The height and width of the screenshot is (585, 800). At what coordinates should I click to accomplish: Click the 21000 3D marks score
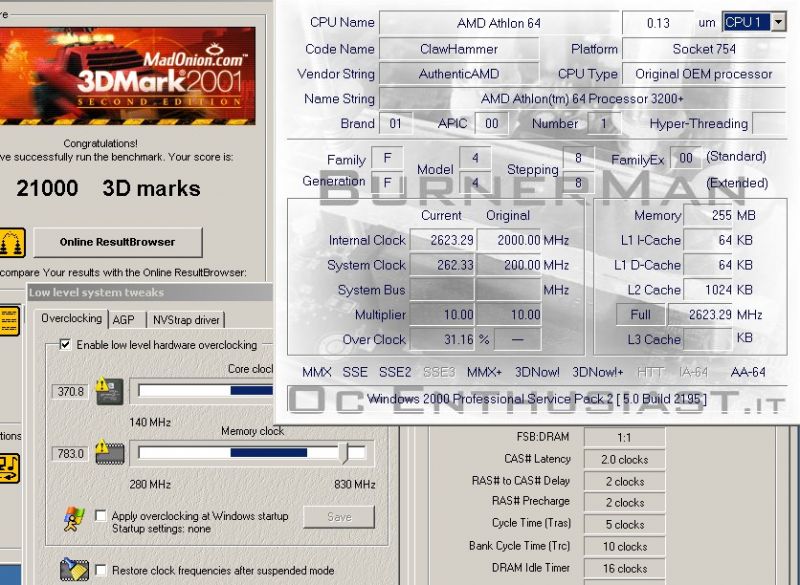click(108, 188)
